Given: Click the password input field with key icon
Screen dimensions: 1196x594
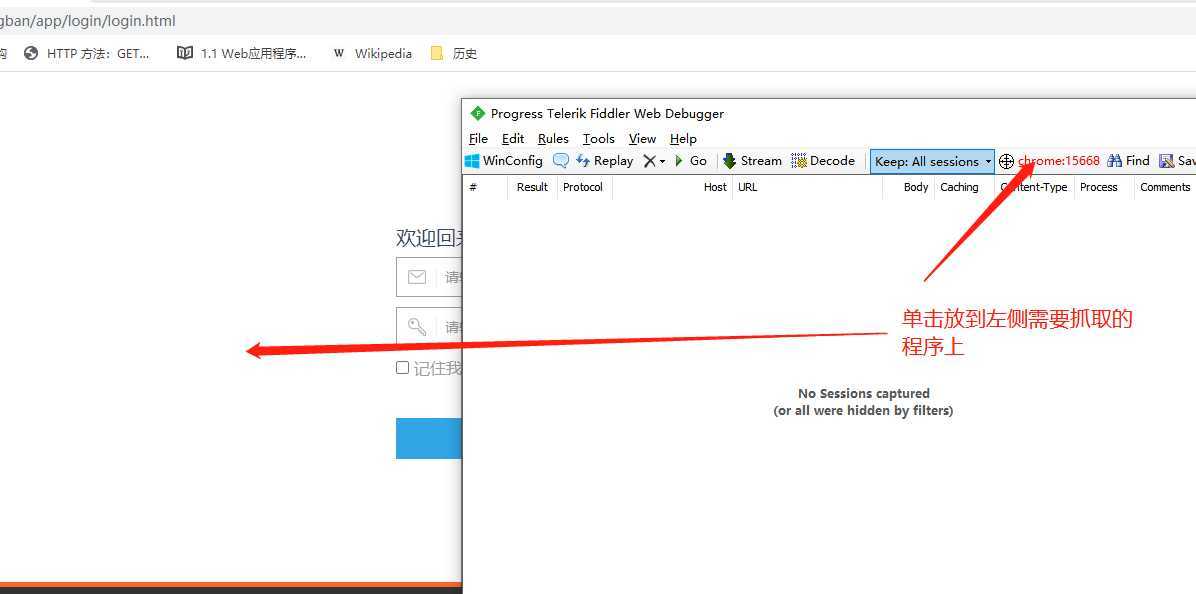Looking at the screenshot, I should tap(429, 327).
